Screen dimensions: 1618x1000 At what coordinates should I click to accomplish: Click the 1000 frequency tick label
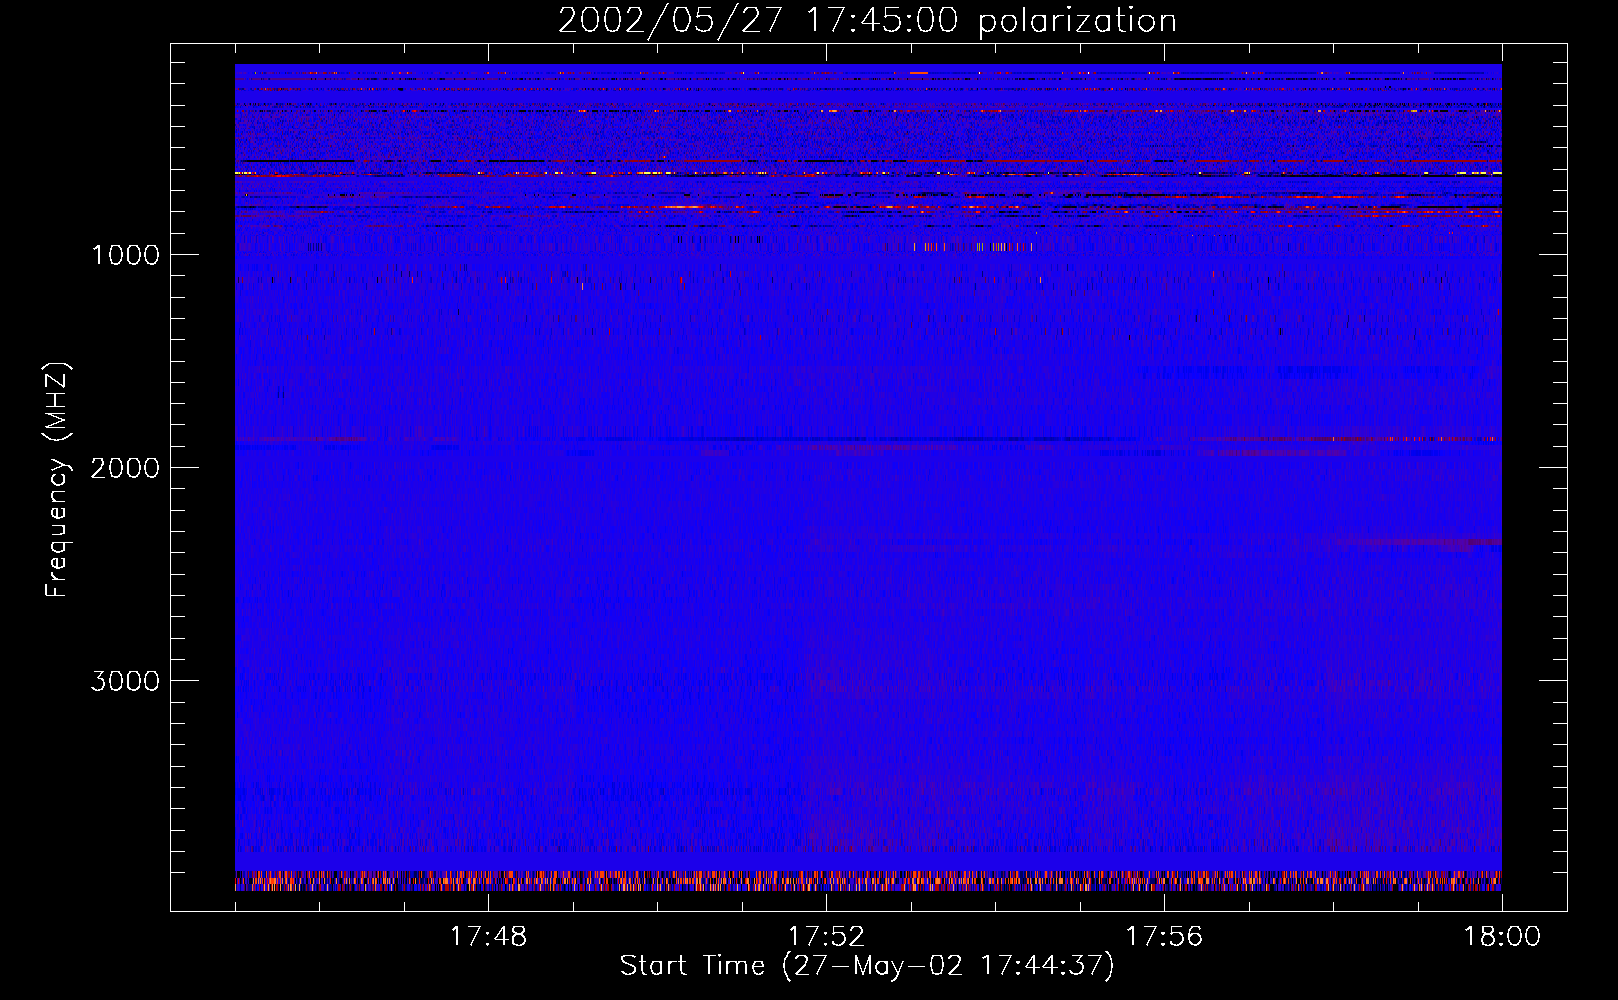tap(125, 255)
